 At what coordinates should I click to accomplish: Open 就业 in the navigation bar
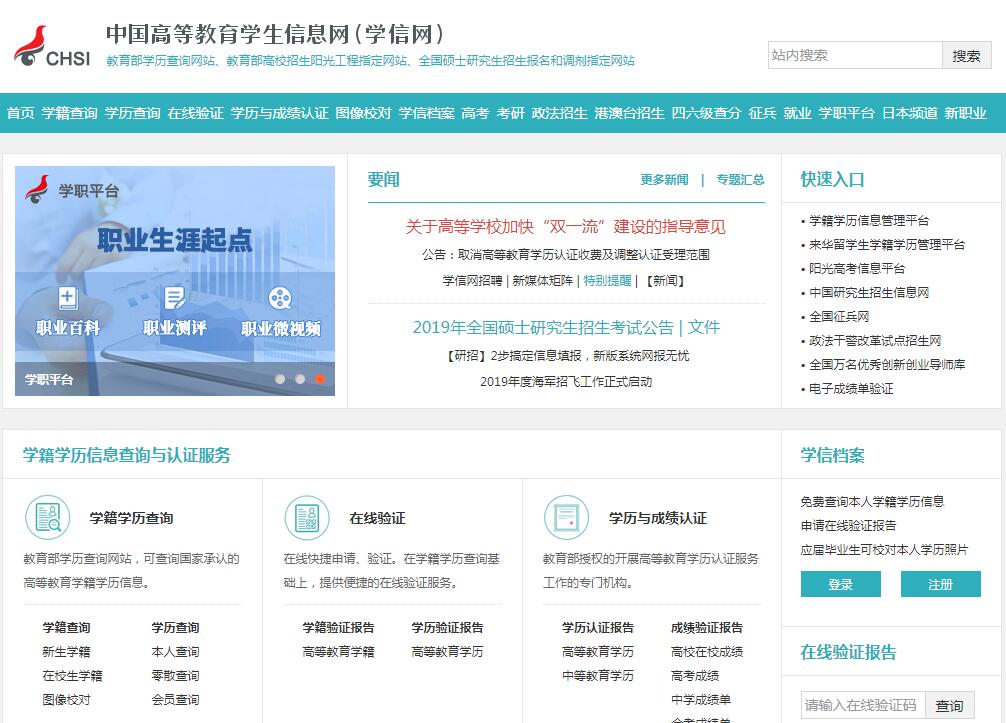click(x=797, y=114)
